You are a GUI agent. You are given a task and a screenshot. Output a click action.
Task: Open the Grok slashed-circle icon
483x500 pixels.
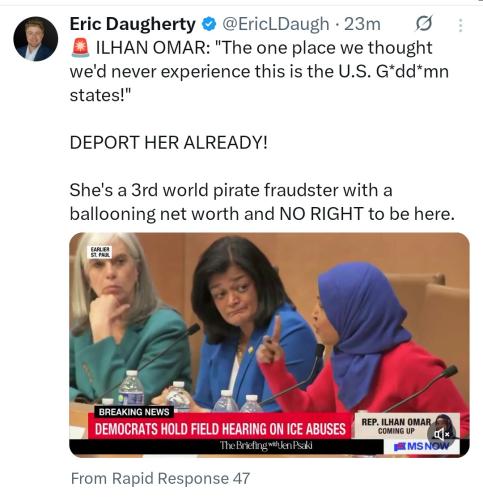click(424, 24)
